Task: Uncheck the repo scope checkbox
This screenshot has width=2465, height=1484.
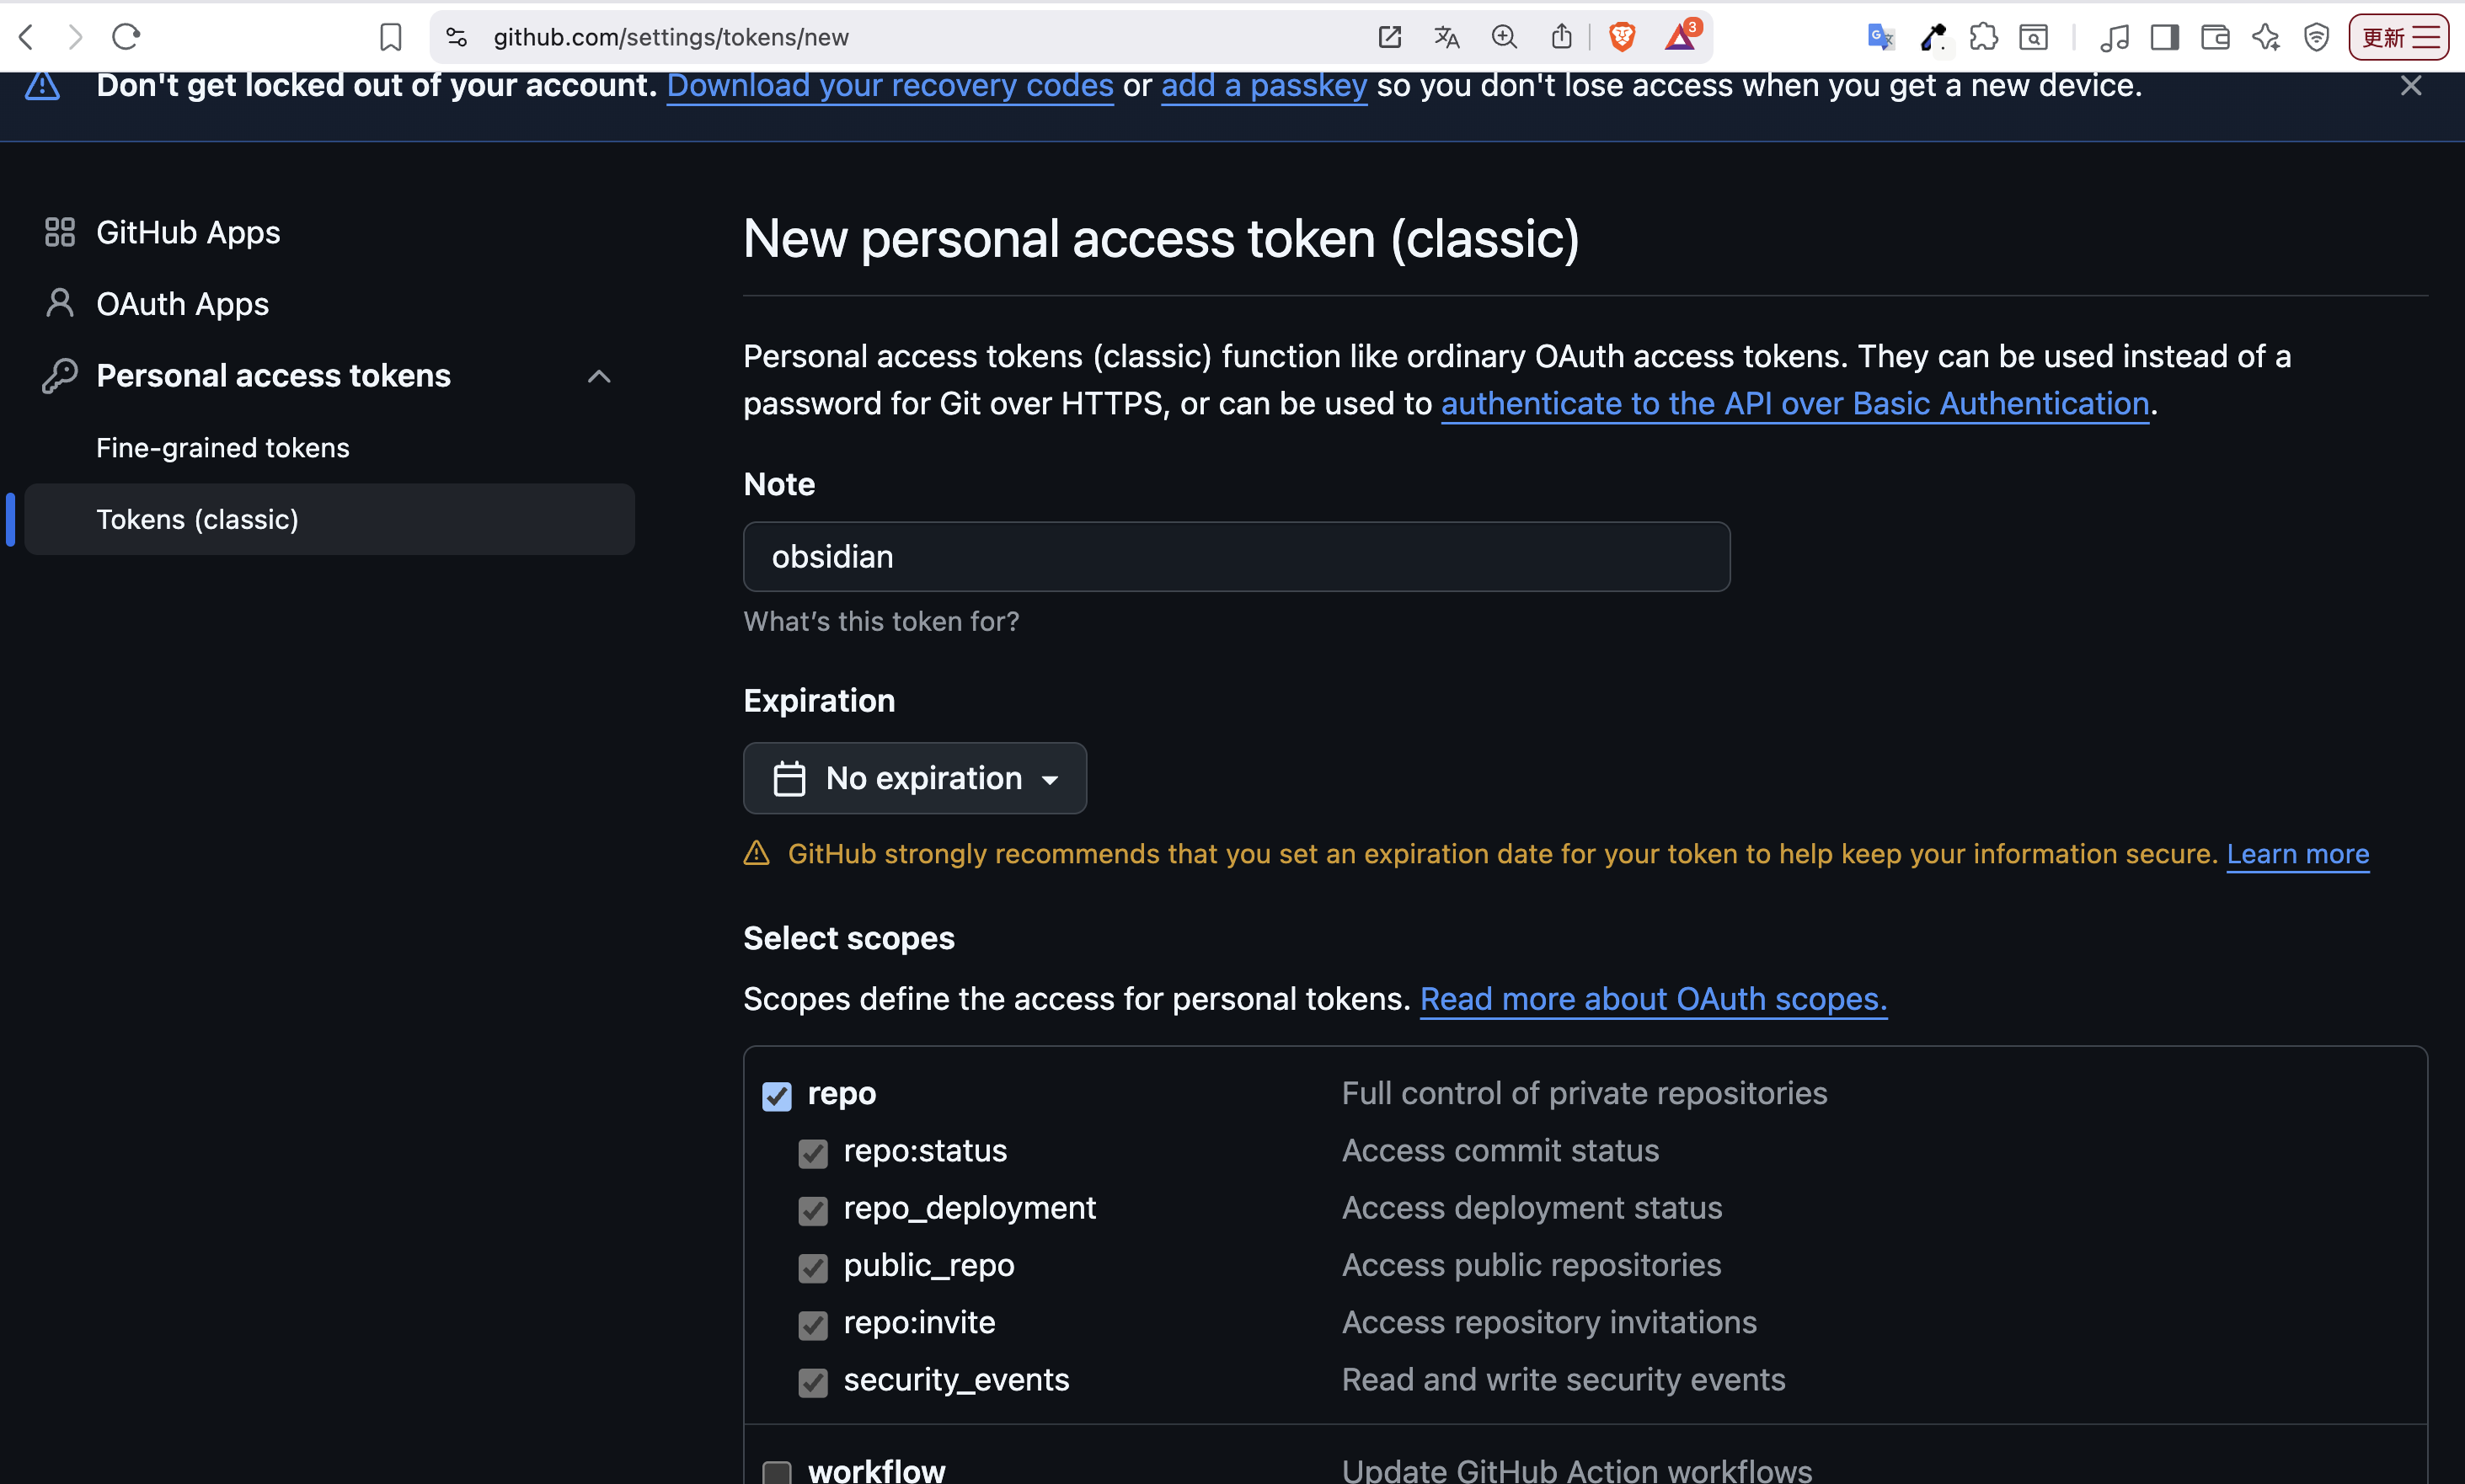Action: click(x=777, y=1096)
